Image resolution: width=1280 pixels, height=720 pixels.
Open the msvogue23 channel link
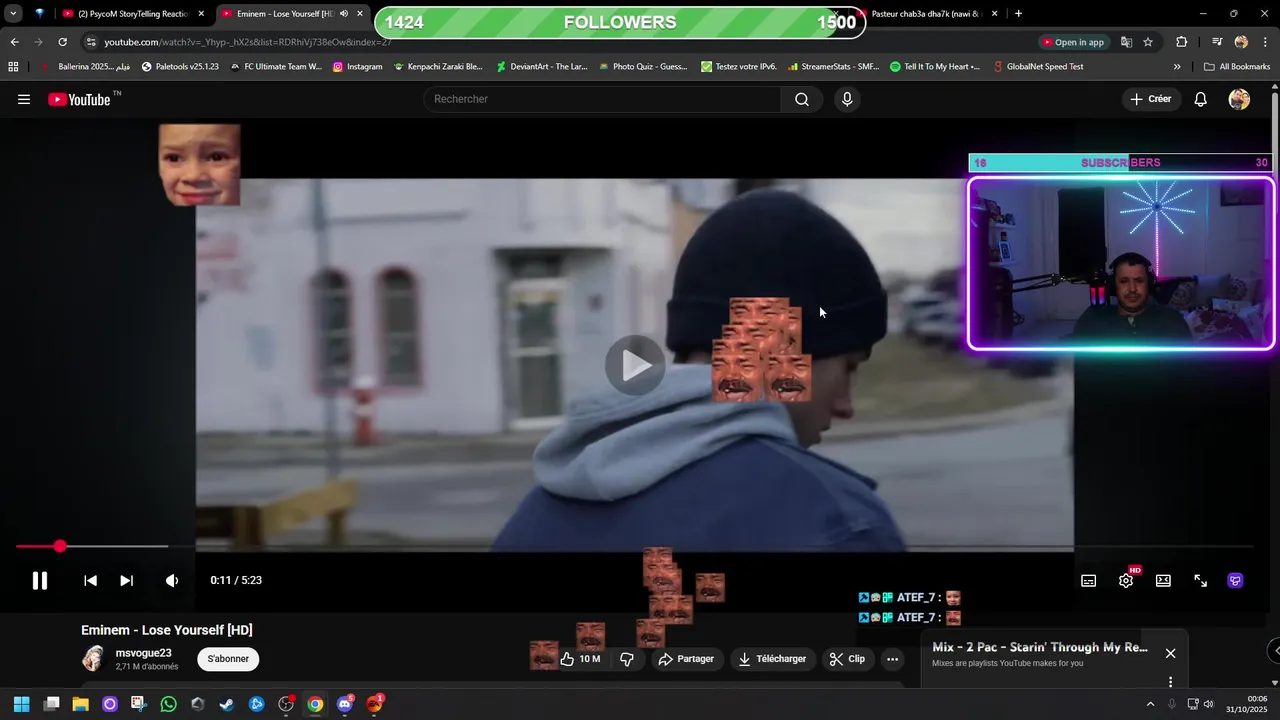(x=144, y=653)
